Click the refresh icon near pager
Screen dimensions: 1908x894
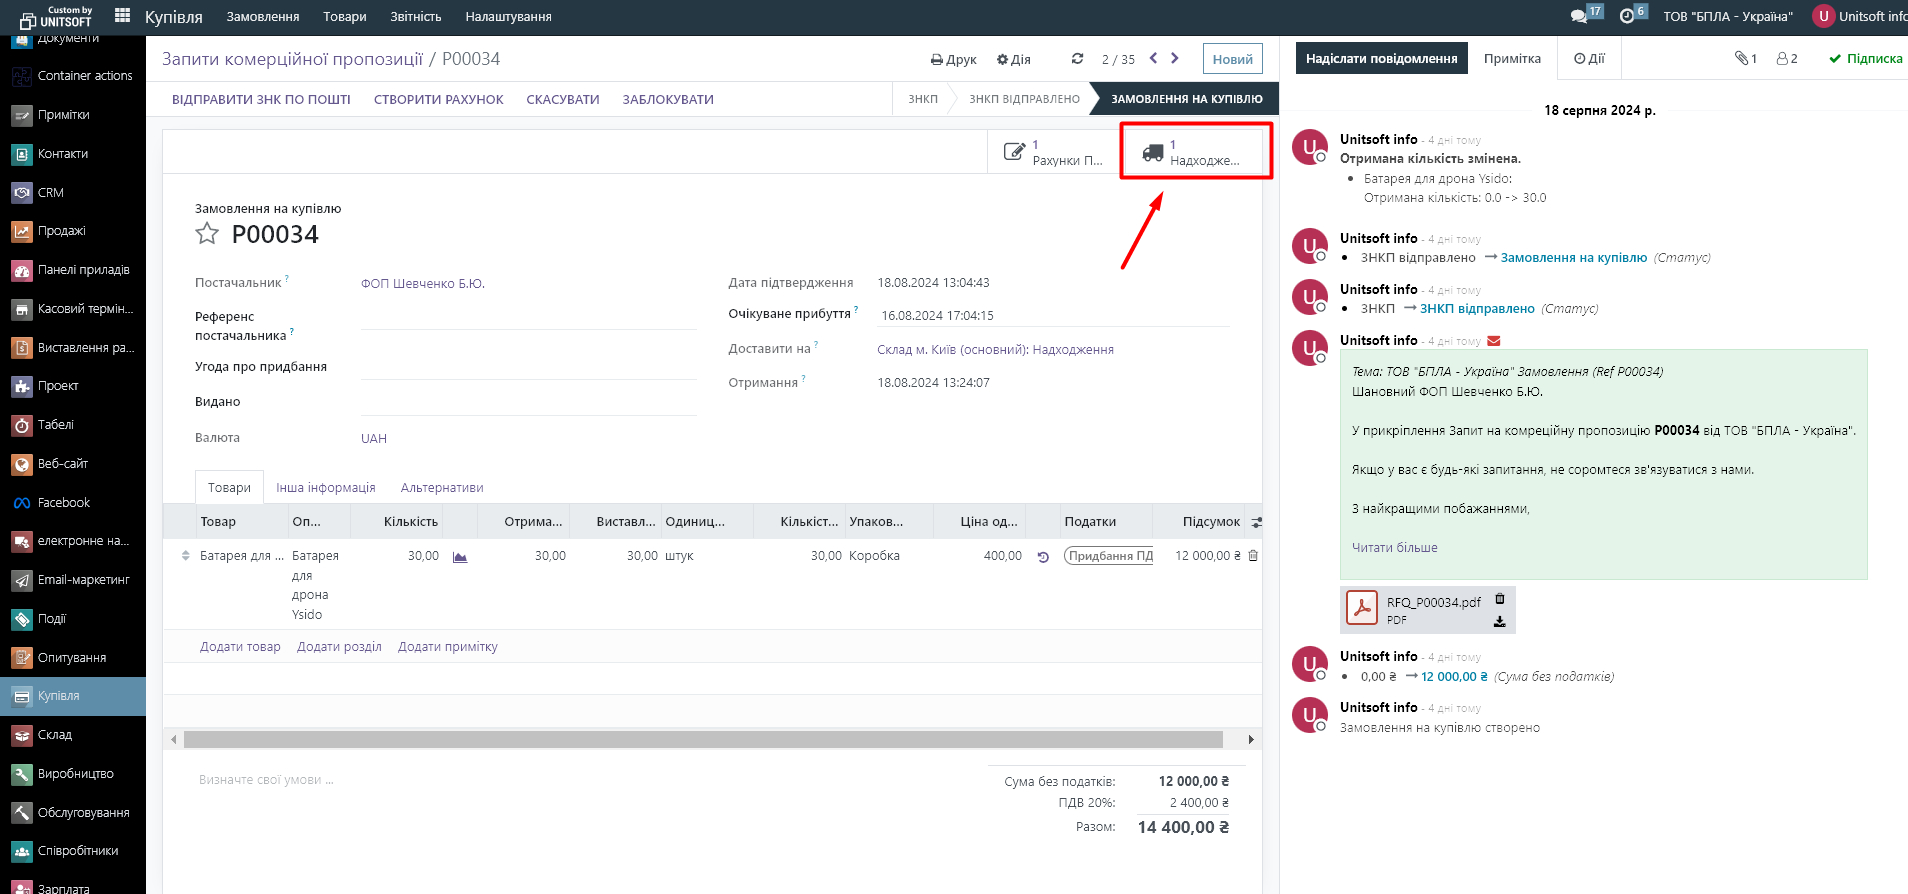pos(1077,59)
